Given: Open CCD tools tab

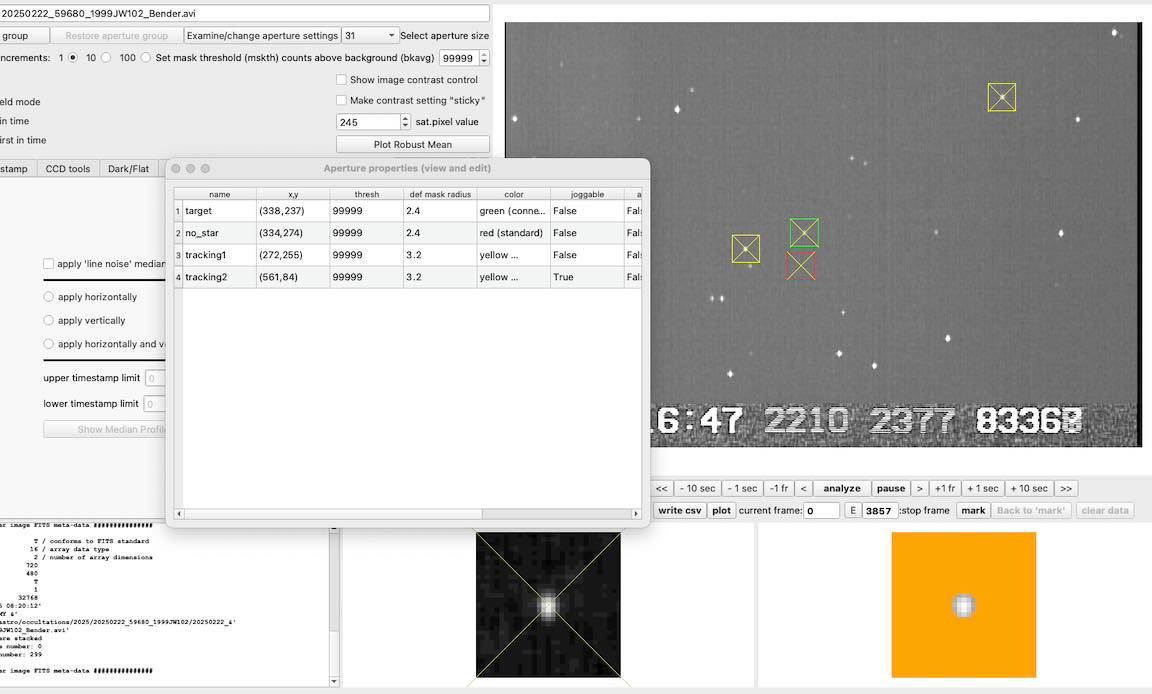Looking at the screenshot, I should tap(68, 169).
